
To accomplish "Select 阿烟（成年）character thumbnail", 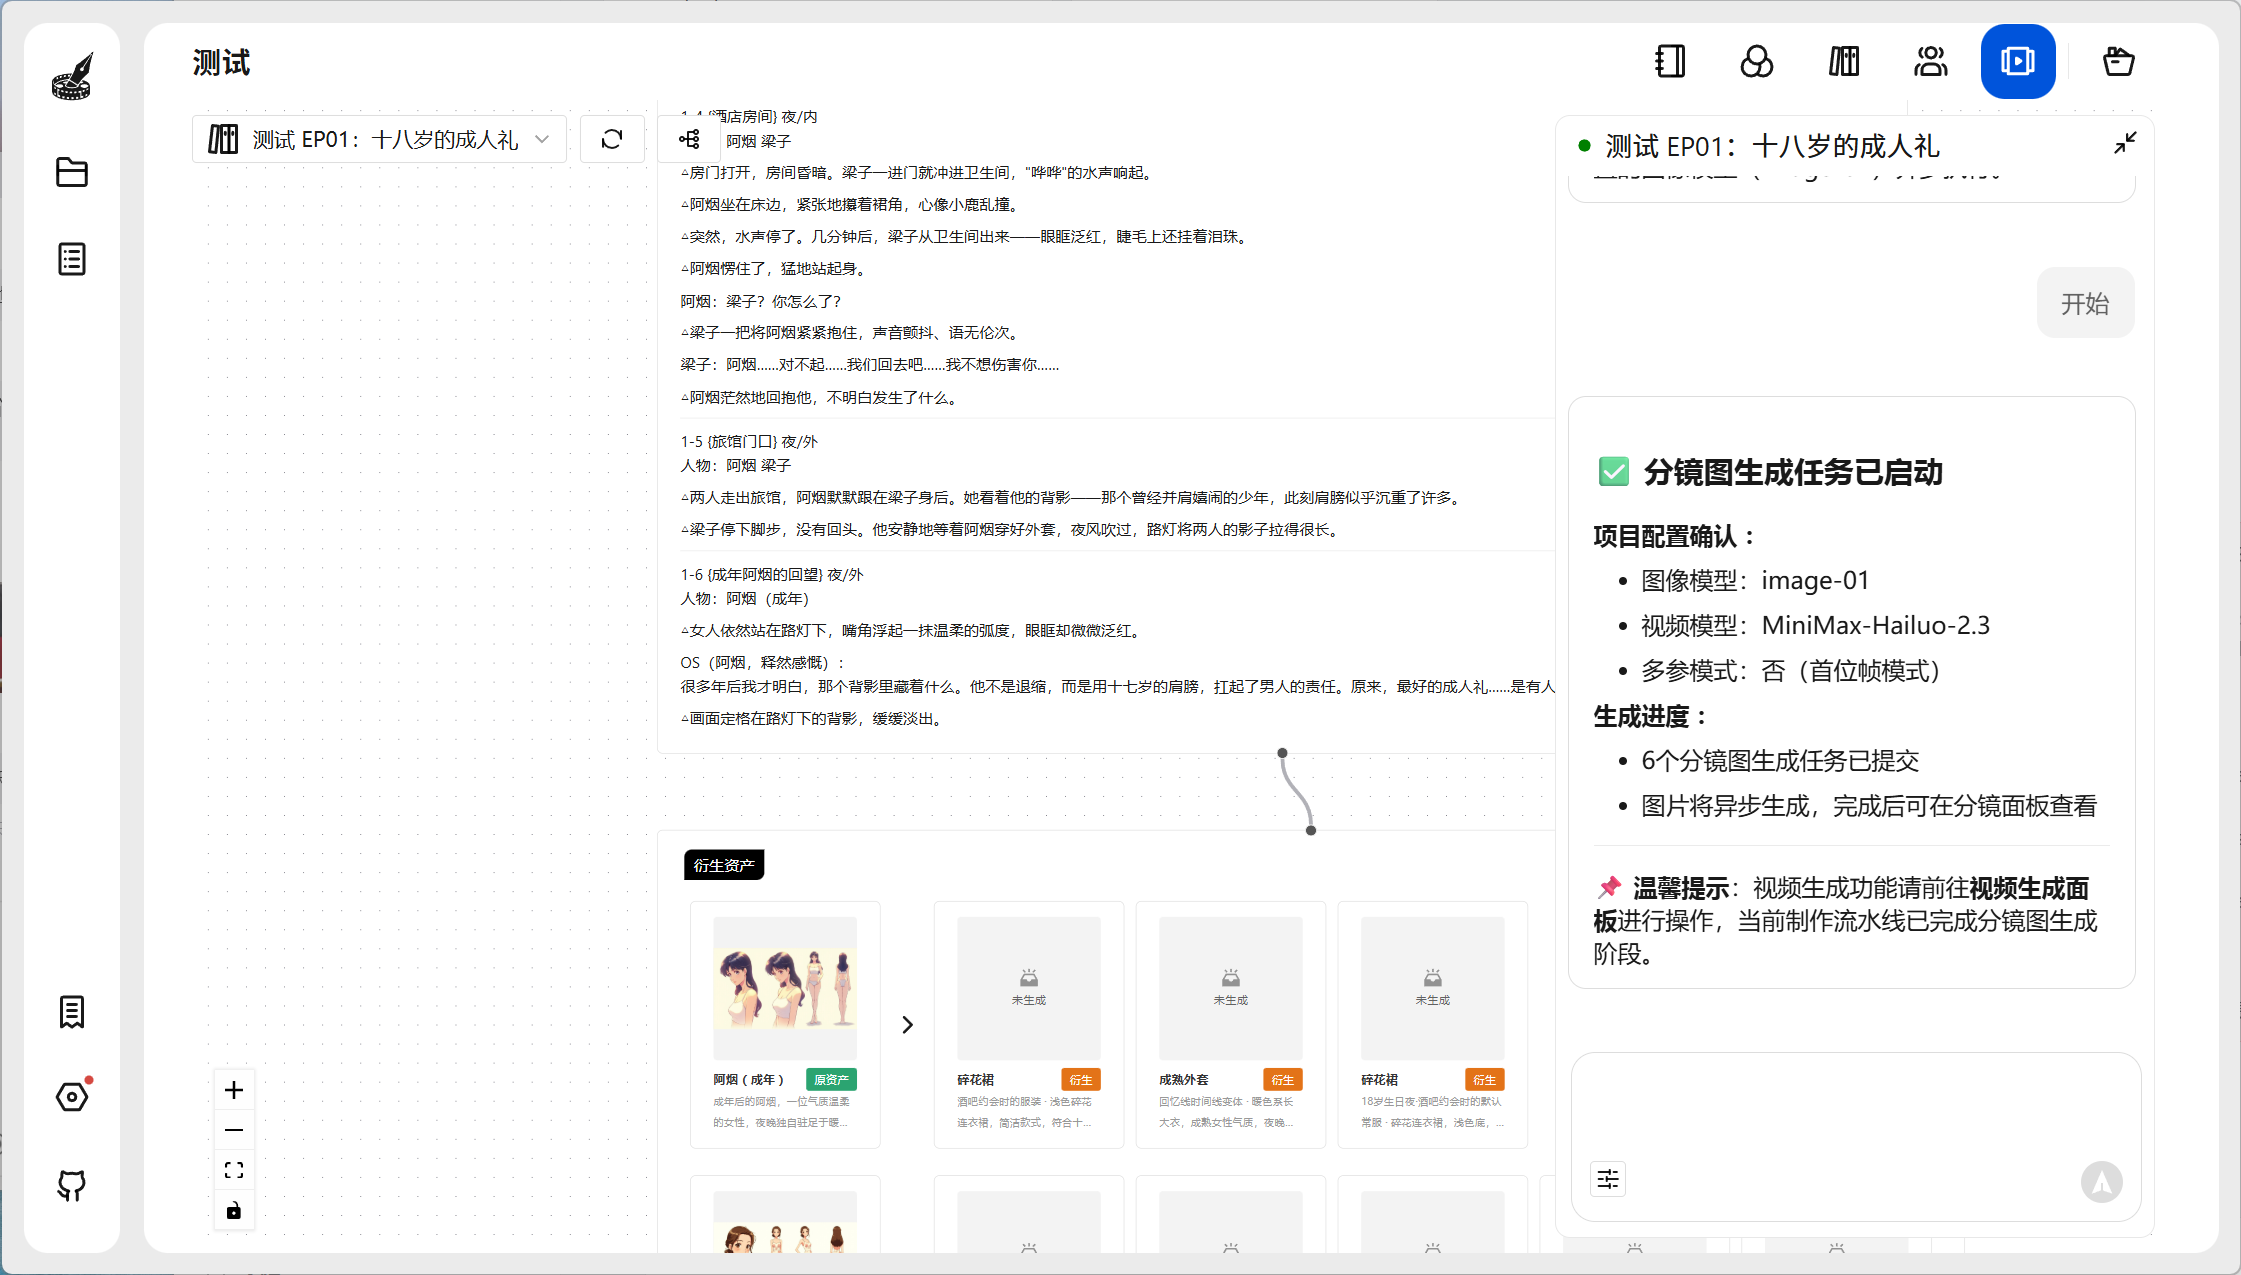I will 785,988.
